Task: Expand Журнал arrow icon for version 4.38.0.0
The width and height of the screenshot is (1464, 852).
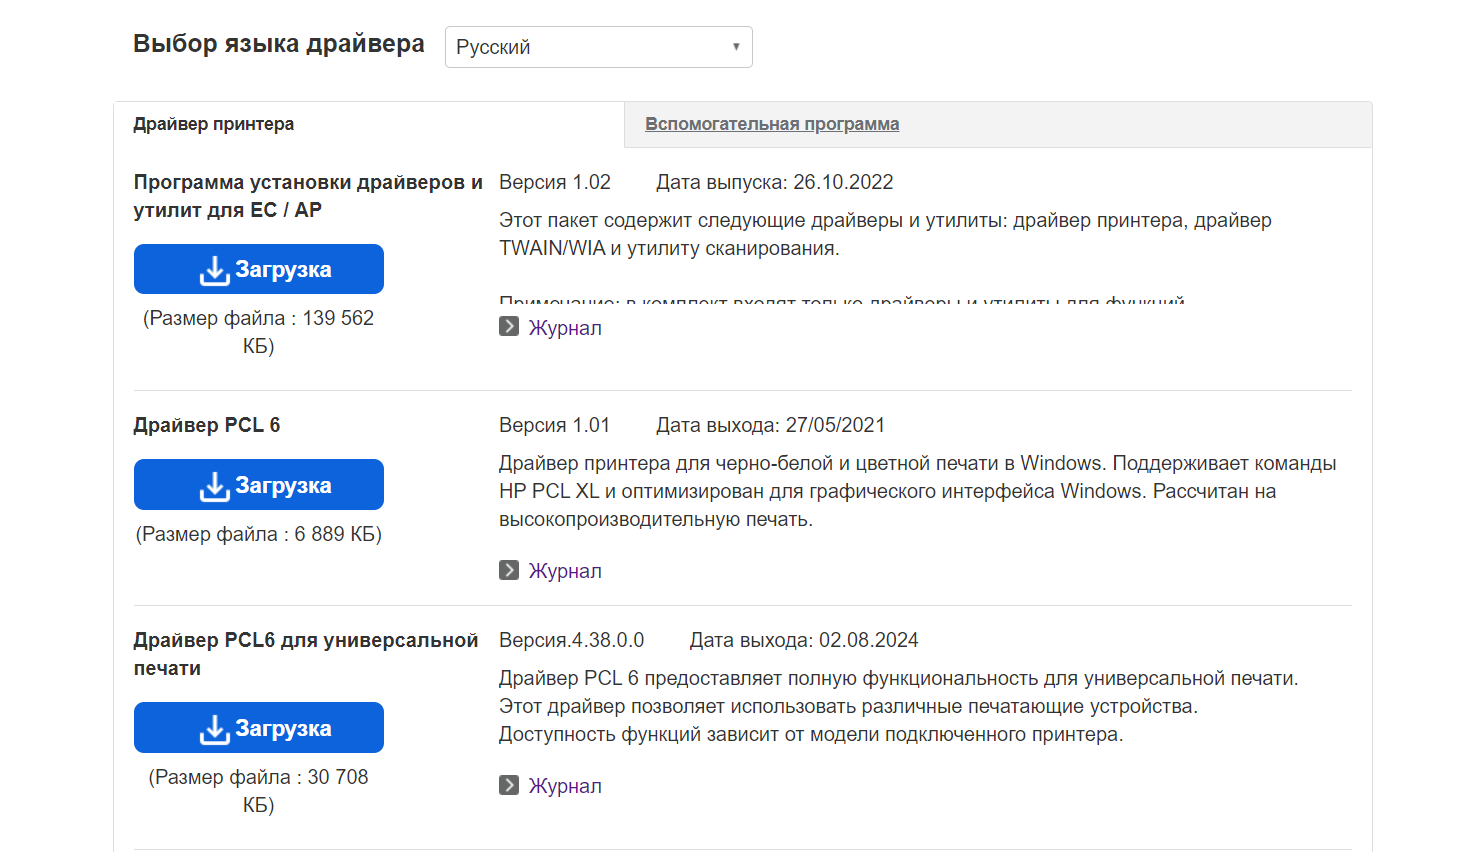Action: [x=509, y=785]
